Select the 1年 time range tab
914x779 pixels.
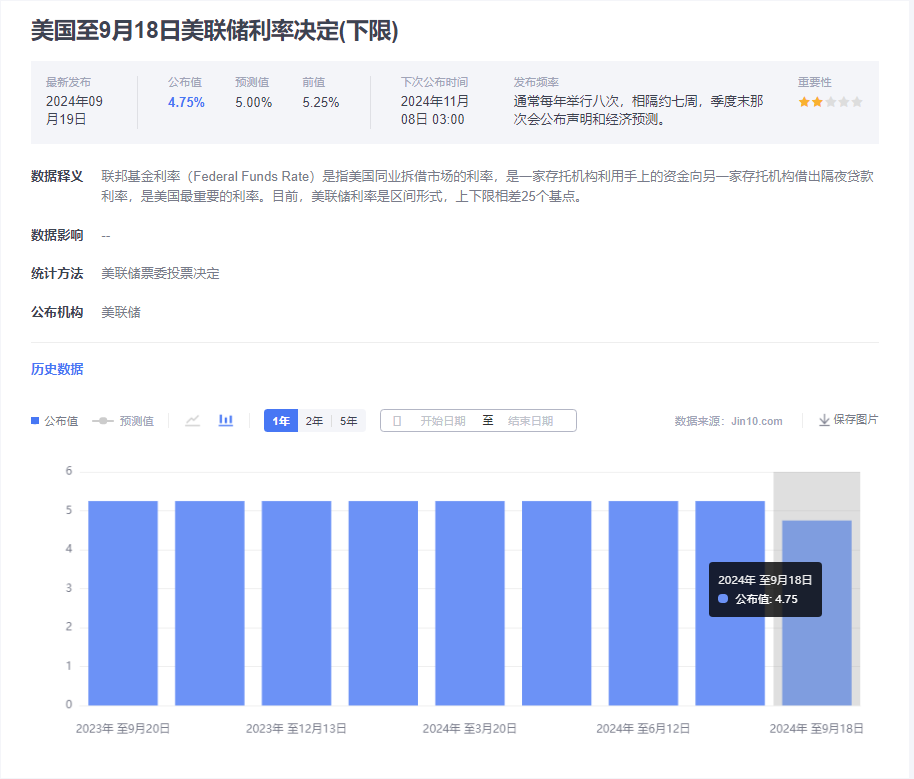281,421
